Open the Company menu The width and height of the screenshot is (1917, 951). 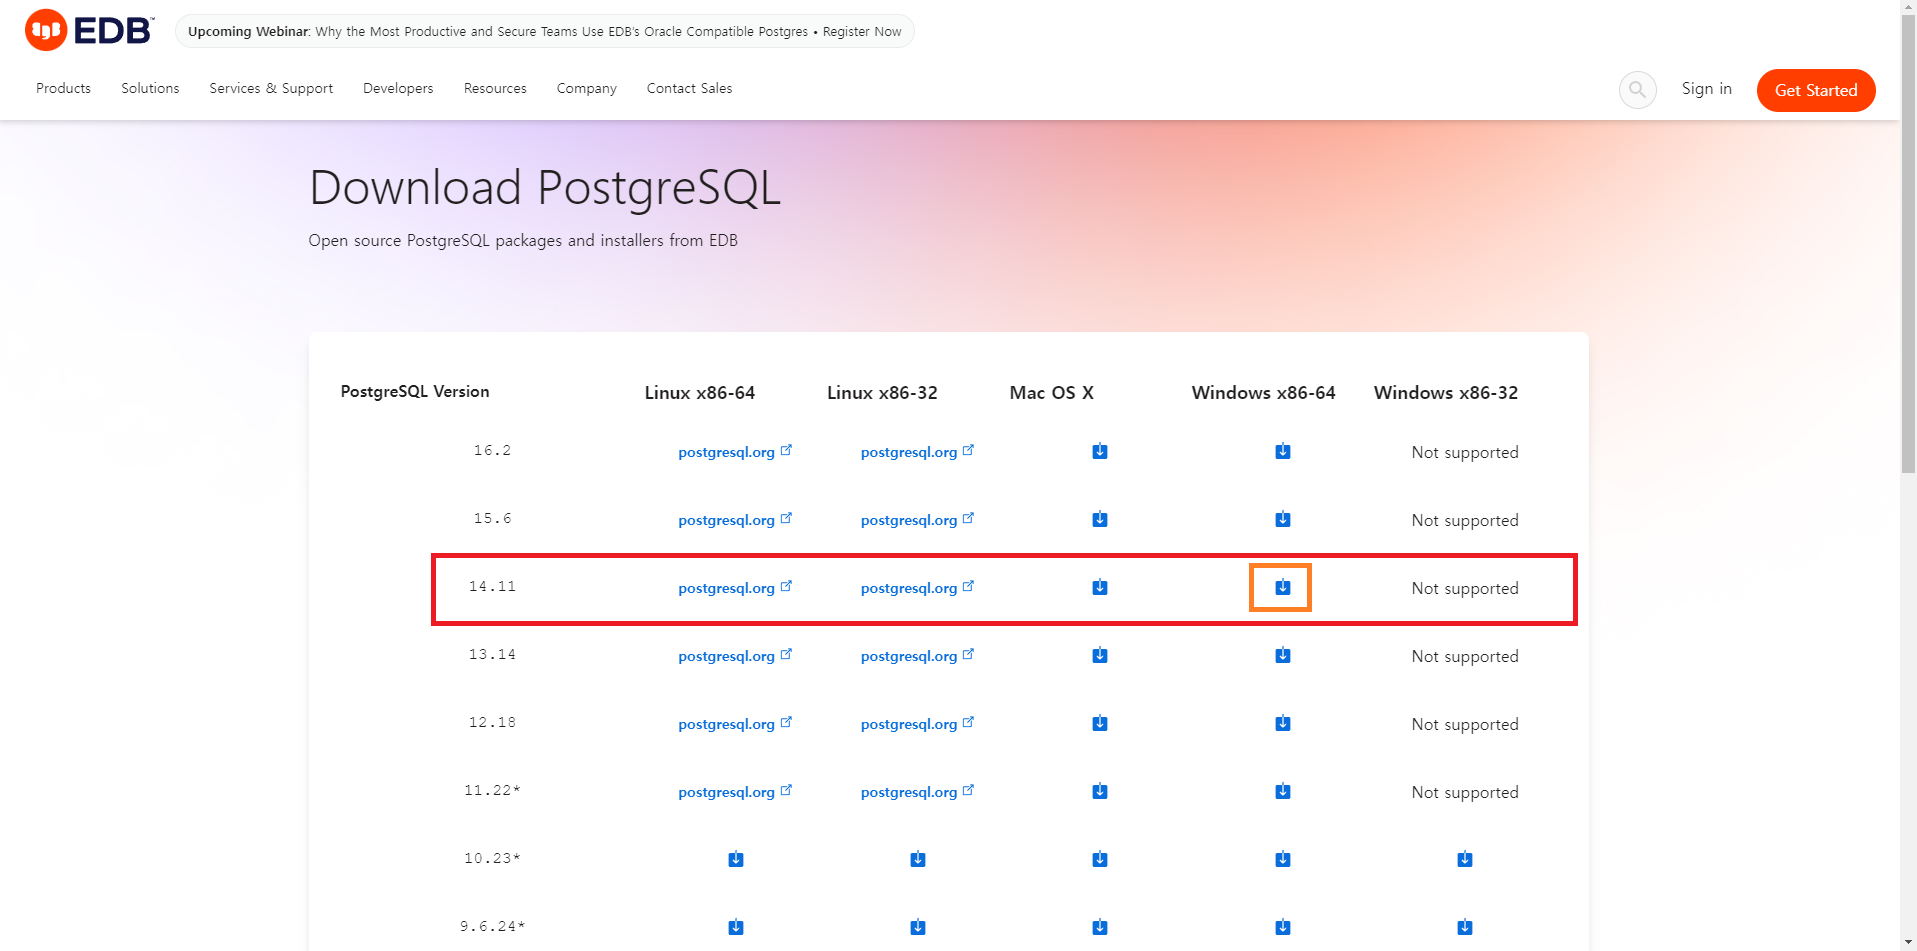click(587, 88)
